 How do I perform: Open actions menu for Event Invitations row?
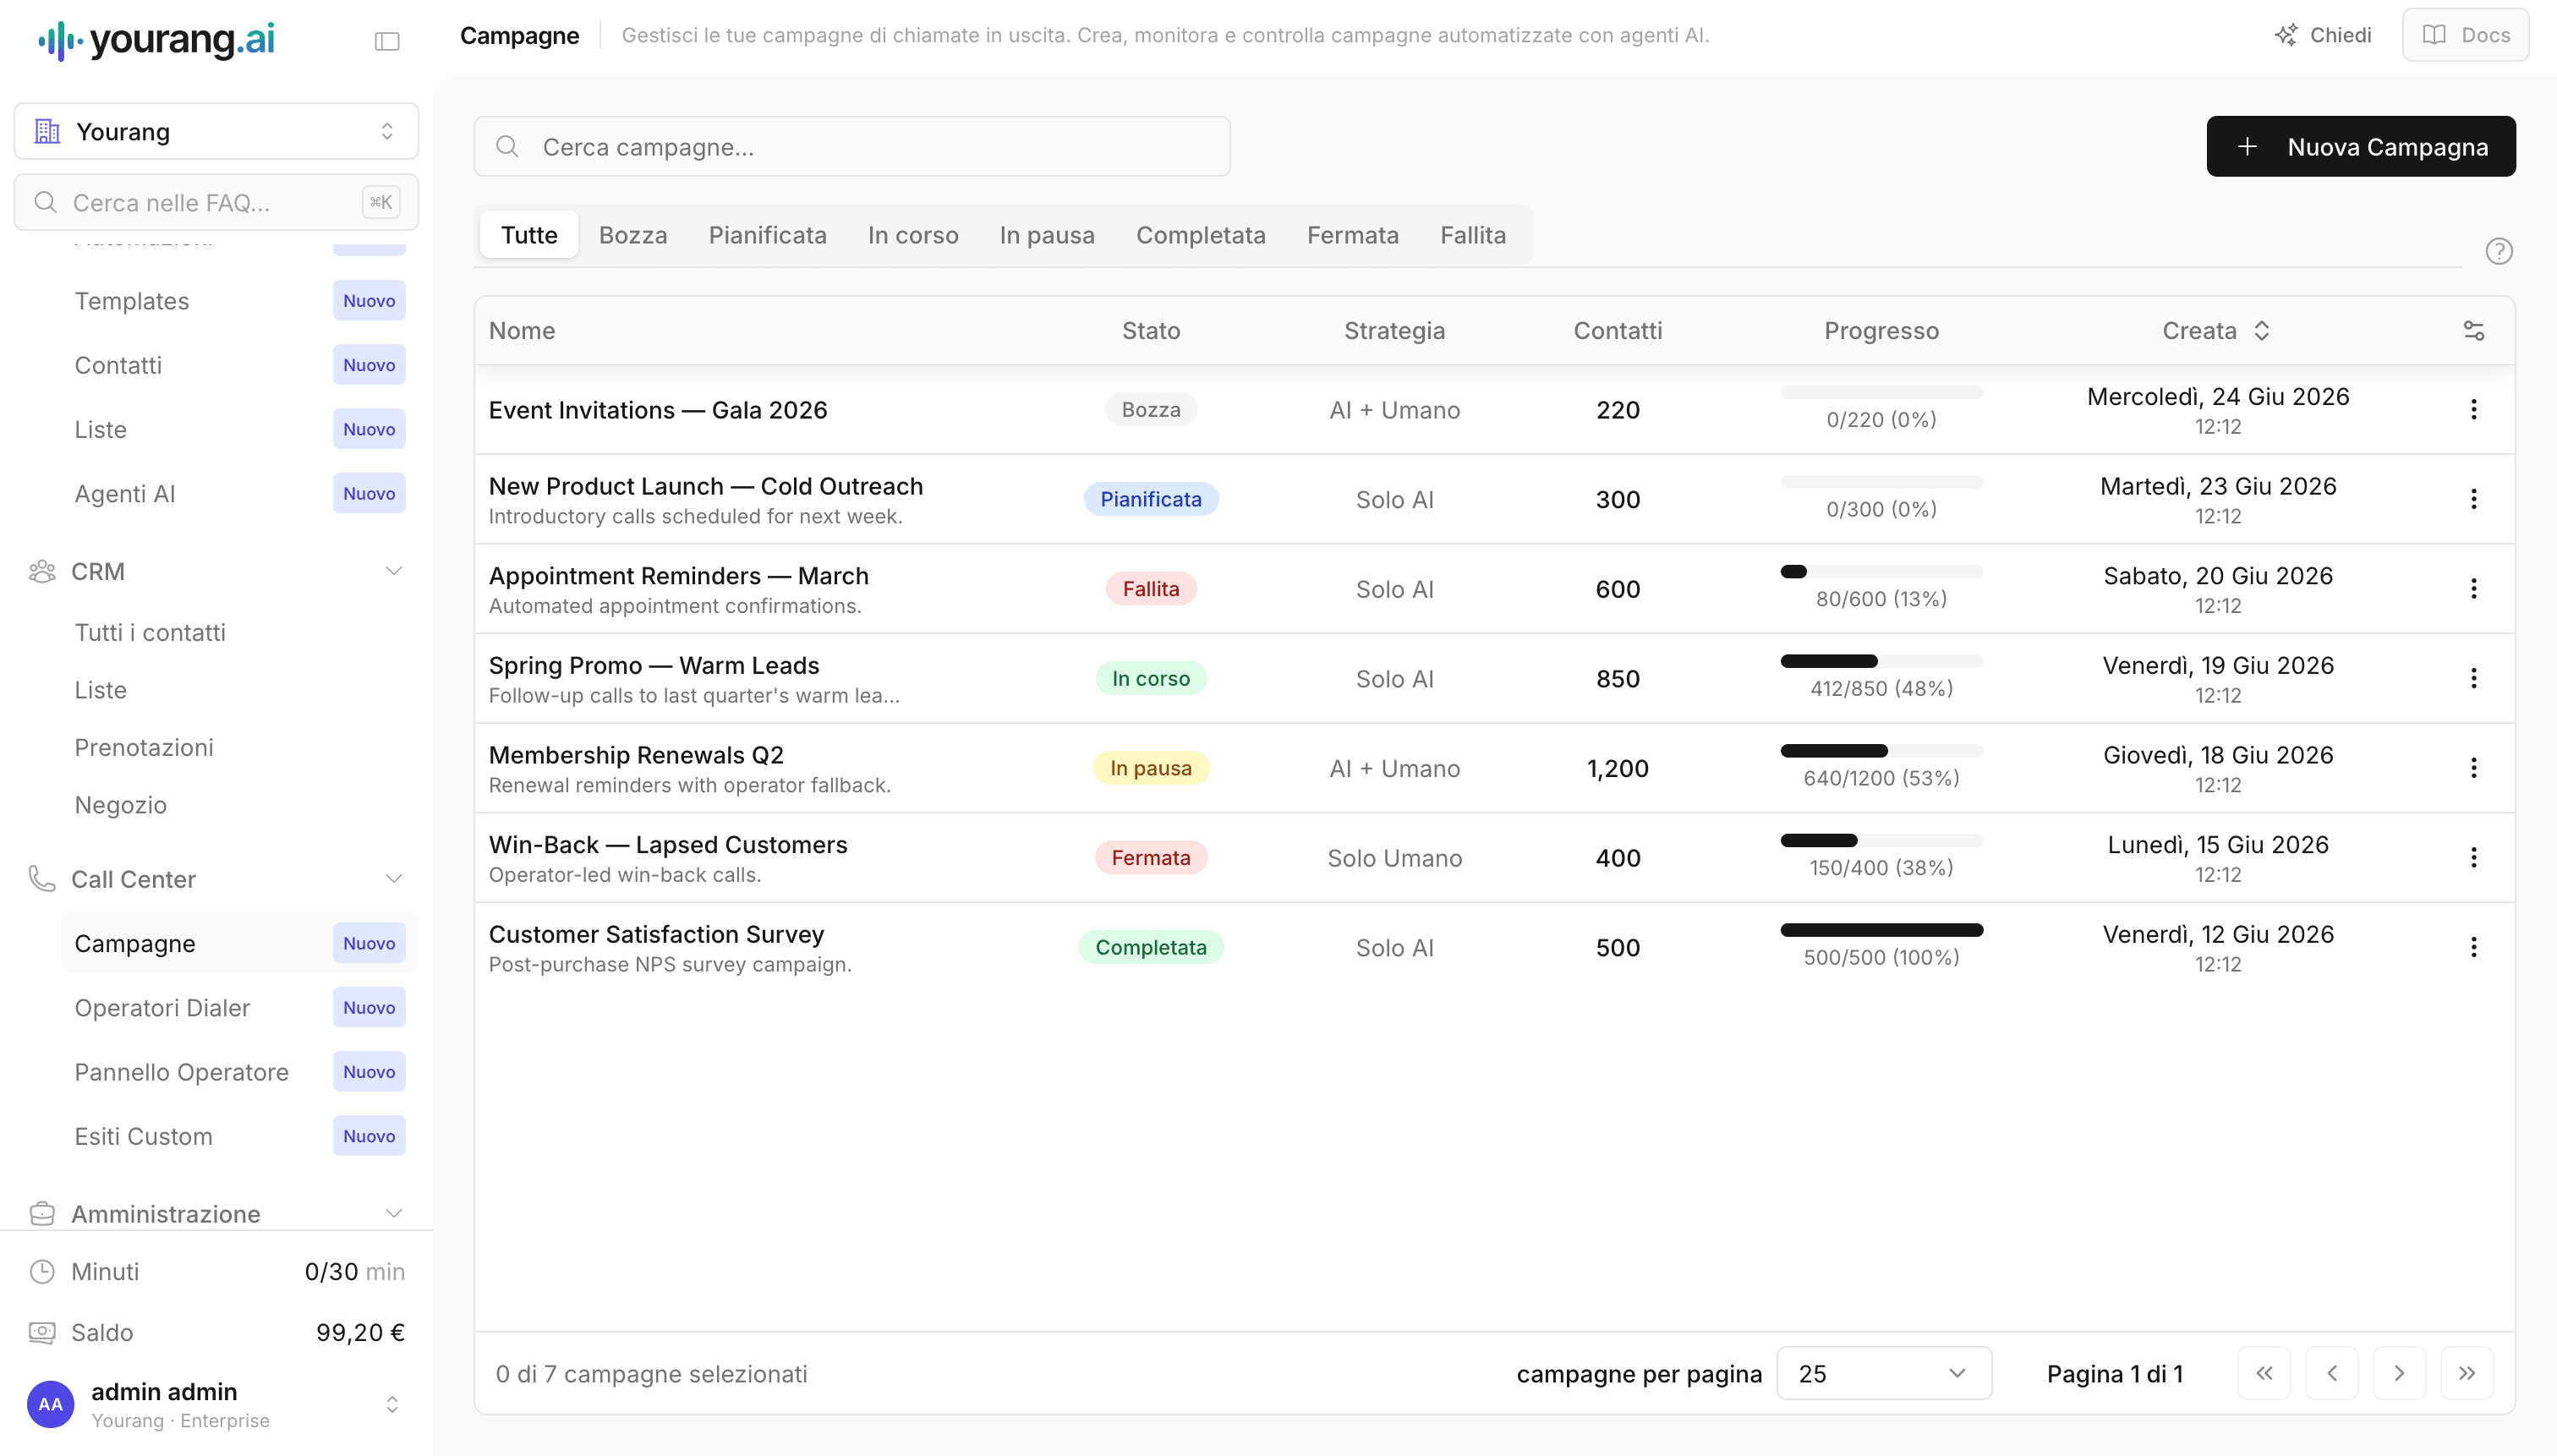[2473, 409]
